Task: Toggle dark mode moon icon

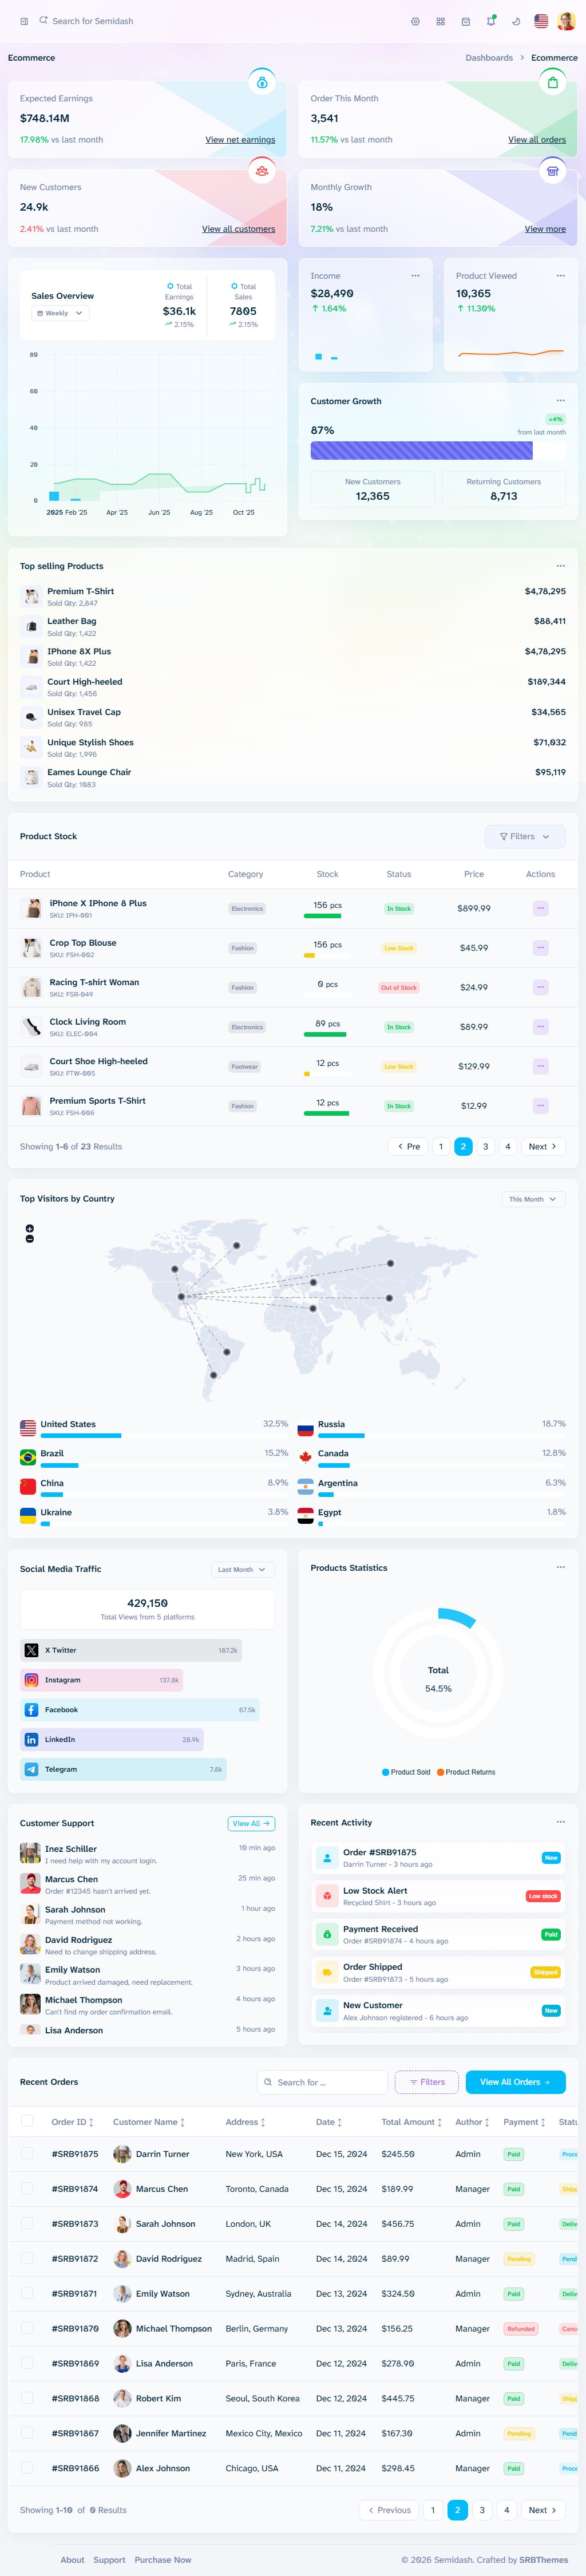Action: [516, 21]
